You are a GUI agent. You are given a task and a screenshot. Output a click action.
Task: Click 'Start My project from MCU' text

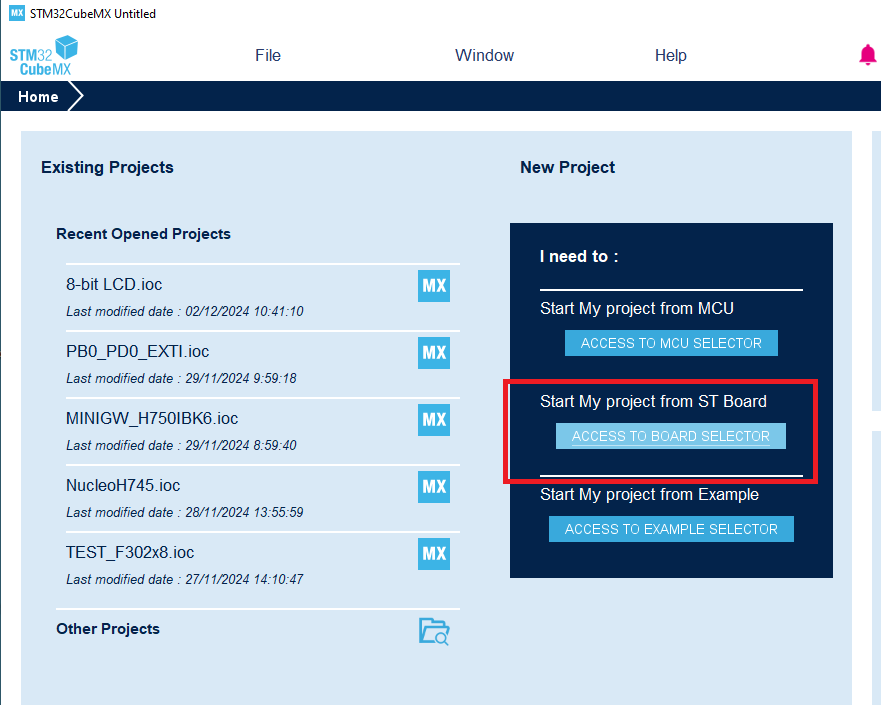[637, 308]
